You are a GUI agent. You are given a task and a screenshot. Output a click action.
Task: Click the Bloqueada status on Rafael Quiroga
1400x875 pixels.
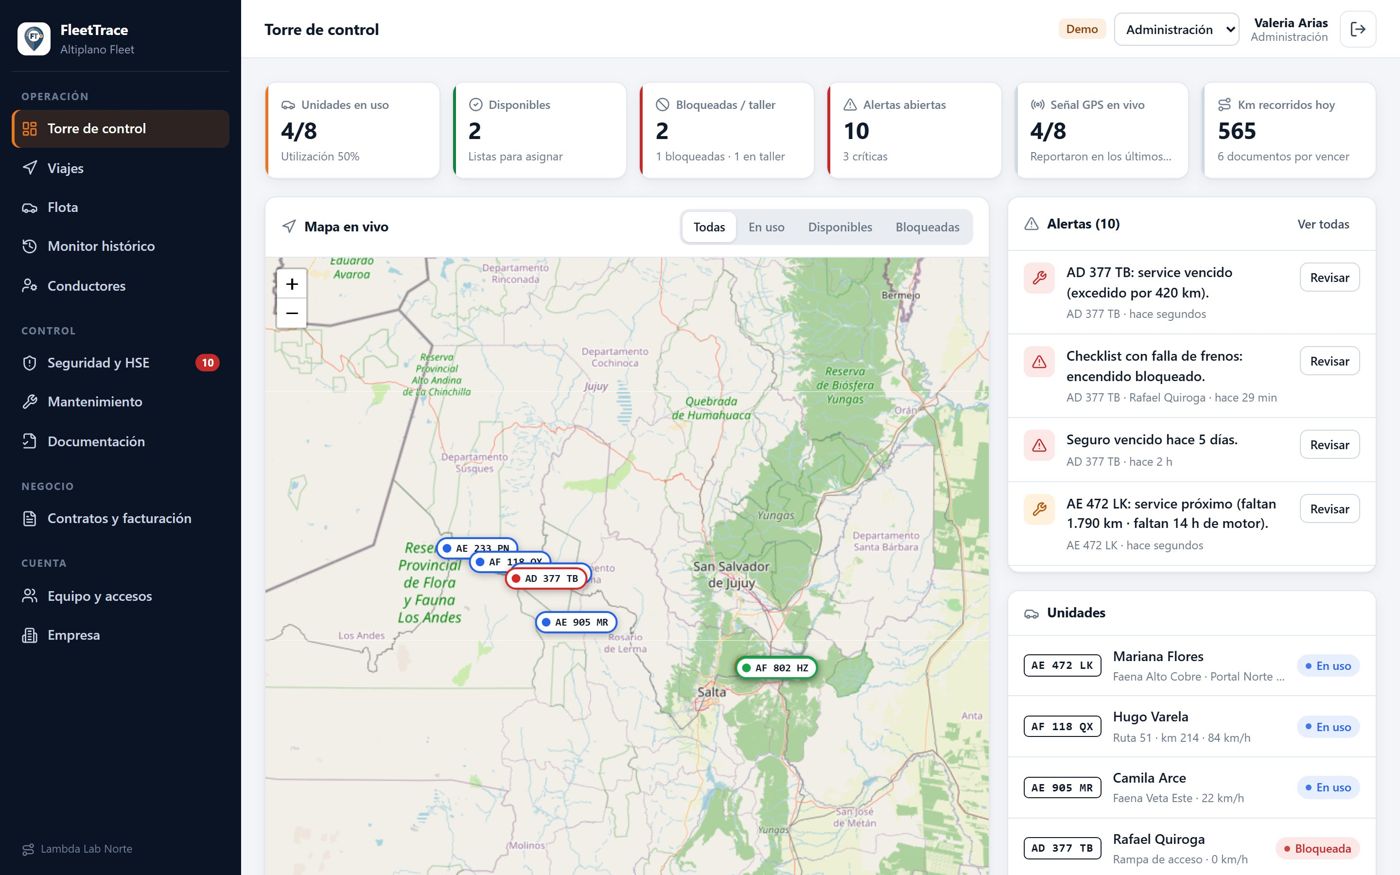coord(1318,849)
